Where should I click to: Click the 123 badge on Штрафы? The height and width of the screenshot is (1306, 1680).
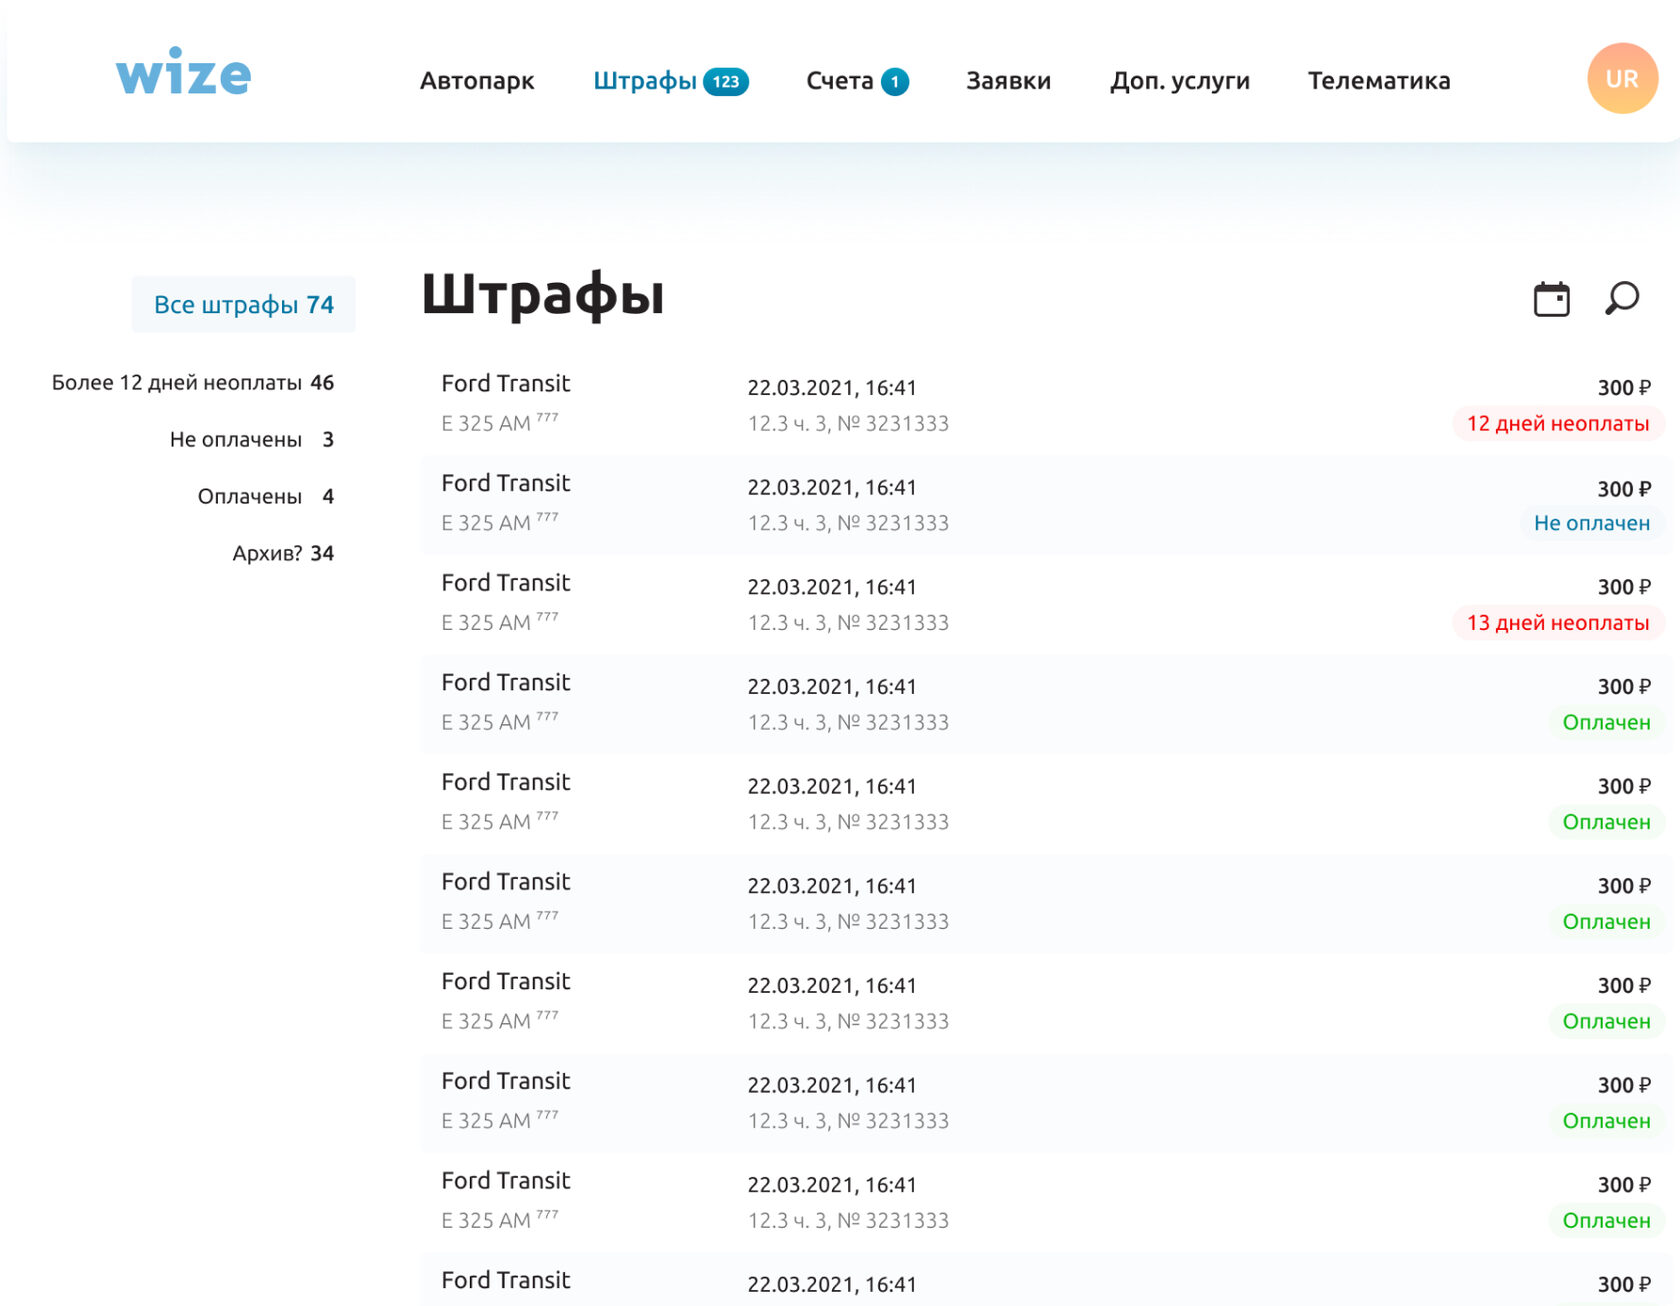(725, 82)
